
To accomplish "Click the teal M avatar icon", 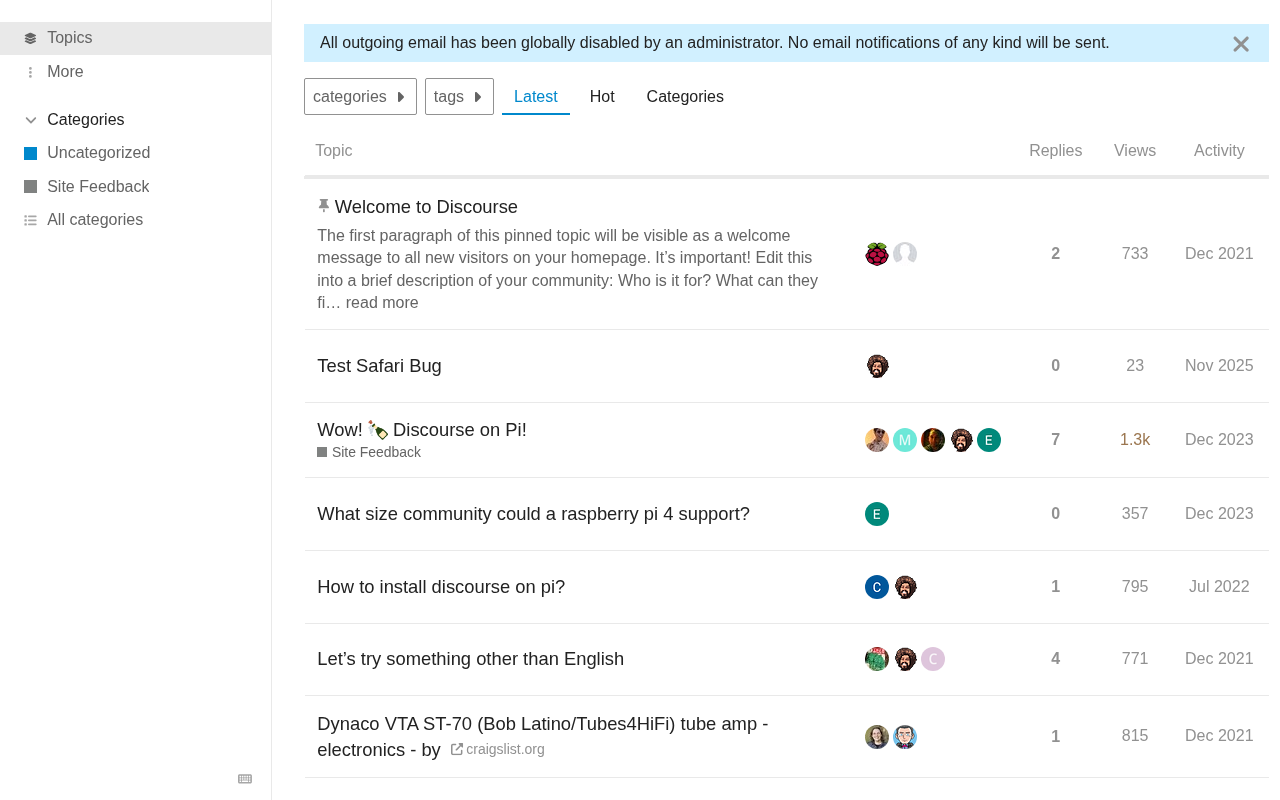I will [905, 440].
